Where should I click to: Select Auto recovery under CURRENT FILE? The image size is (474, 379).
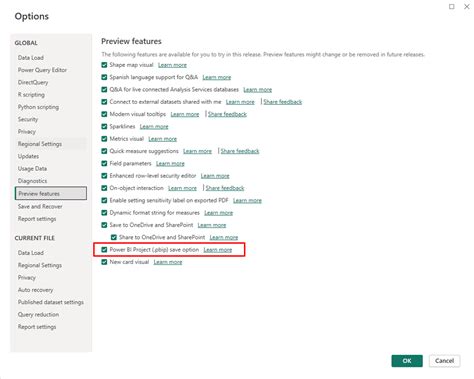tap(35, 290)
